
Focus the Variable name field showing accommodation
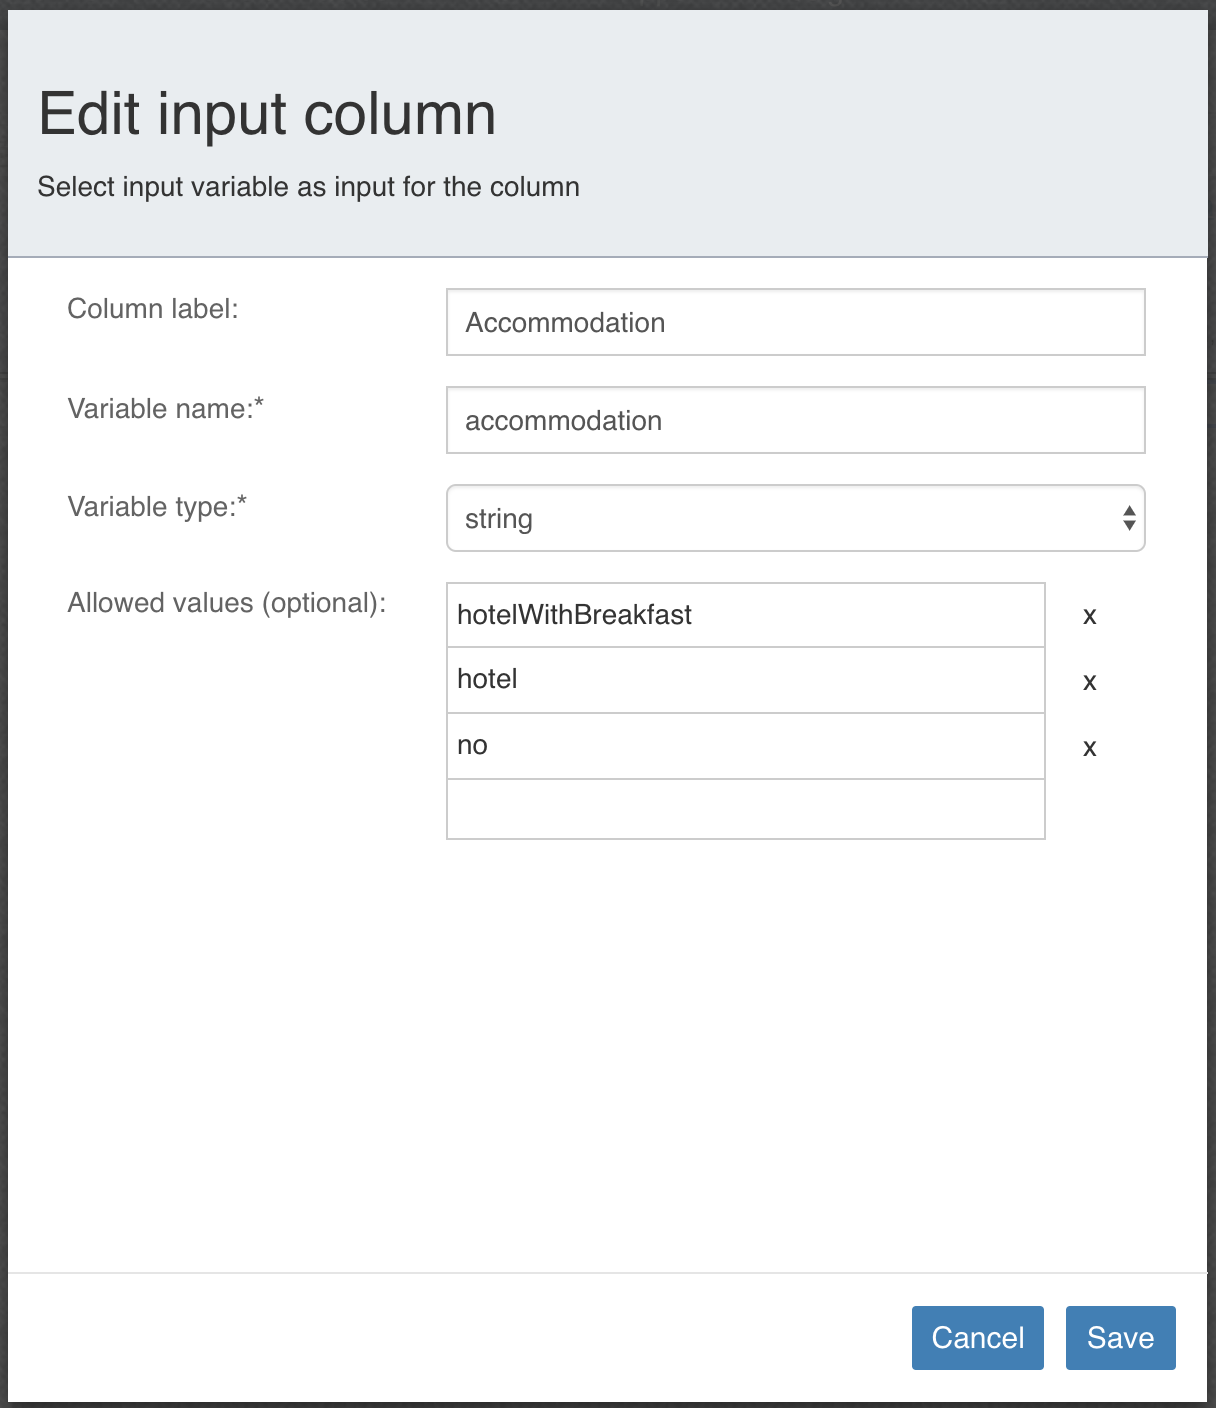[x=795, y=420]
